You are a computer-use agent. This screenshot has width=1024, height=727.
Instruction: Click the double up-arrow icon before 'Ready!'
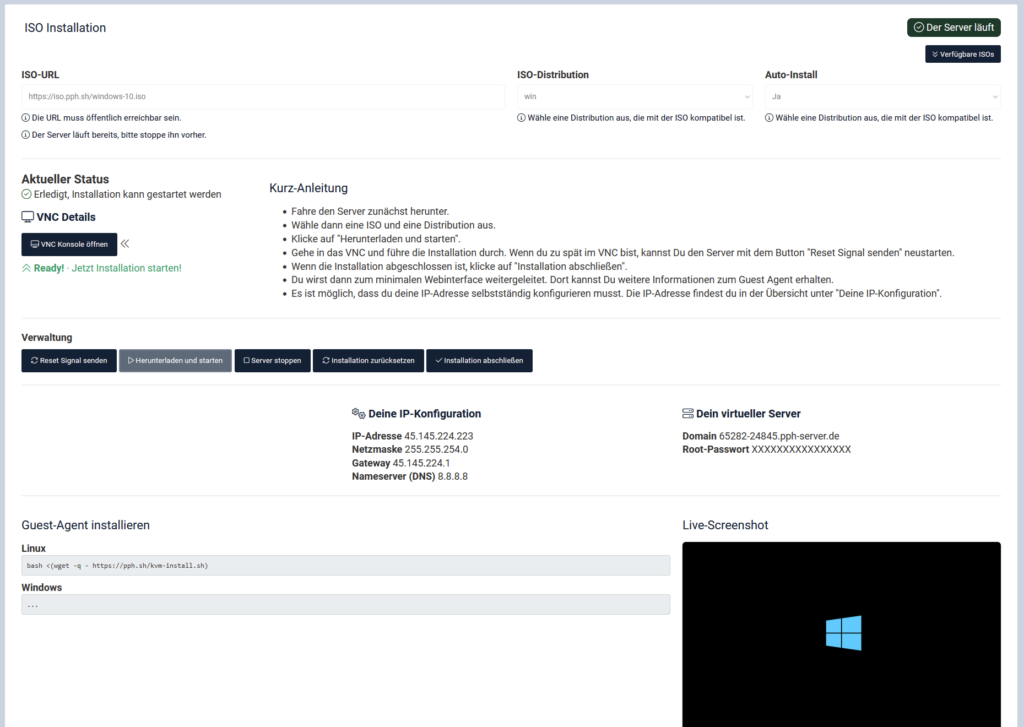click(x=26, y=268)
